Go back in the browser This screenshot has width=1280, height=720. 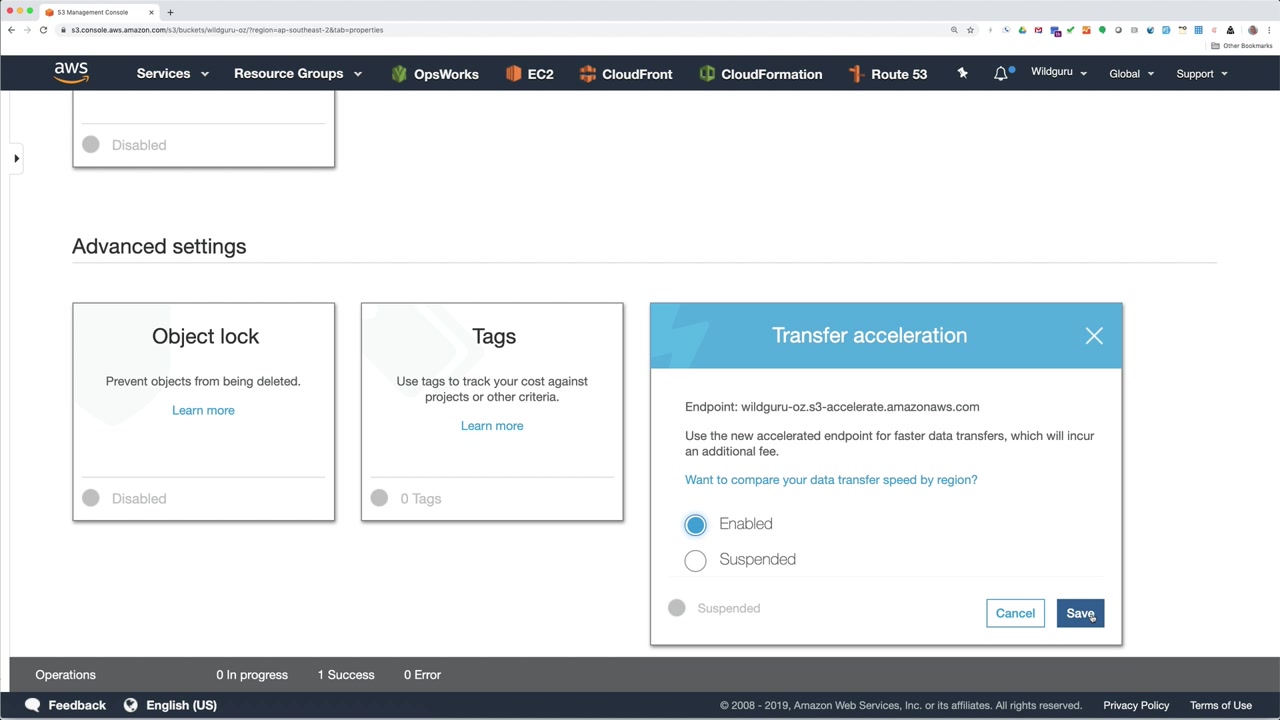point(11,30)
